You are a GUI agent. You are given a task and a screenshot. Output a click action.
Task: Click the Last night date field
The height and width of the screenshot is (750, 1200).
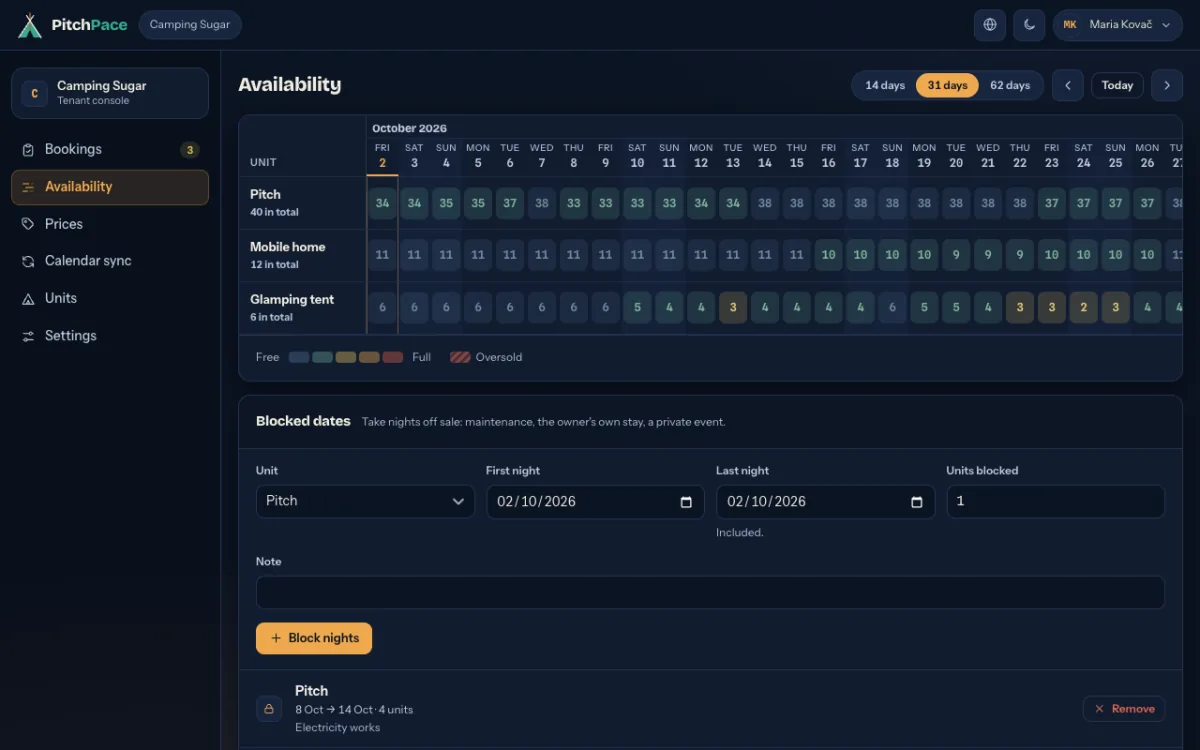click(x=825, y=501)
